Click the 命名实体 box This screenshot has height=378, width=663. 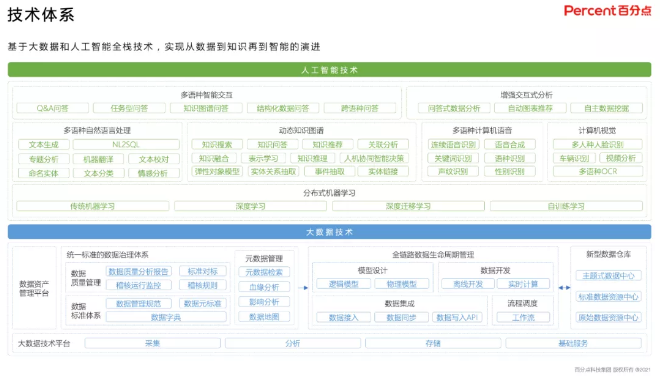point(44,173)
